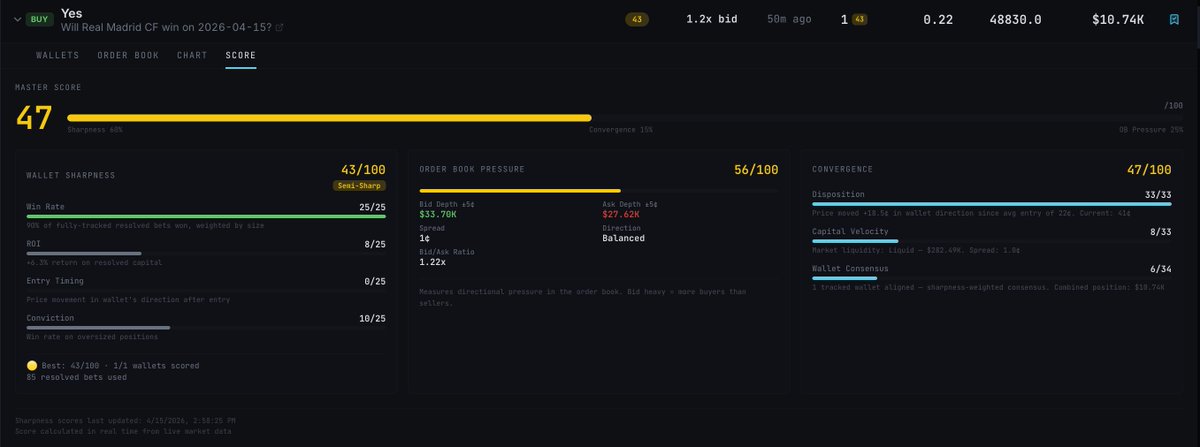Collapse the row using the chevron beside BUY

pyautogui.click(x=15, y=19)
